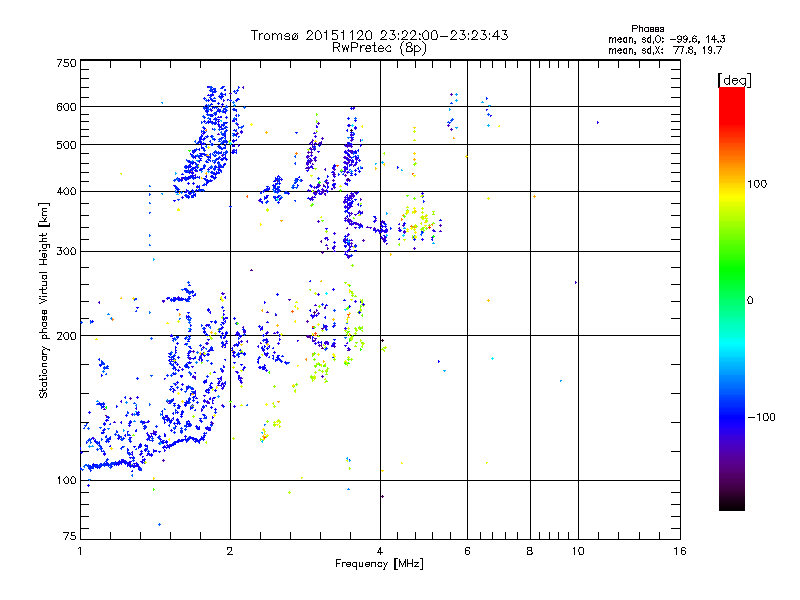Click the y-axis tick label '100' on height axis
This screenshot has height=600, width=800.
point(66,481)
